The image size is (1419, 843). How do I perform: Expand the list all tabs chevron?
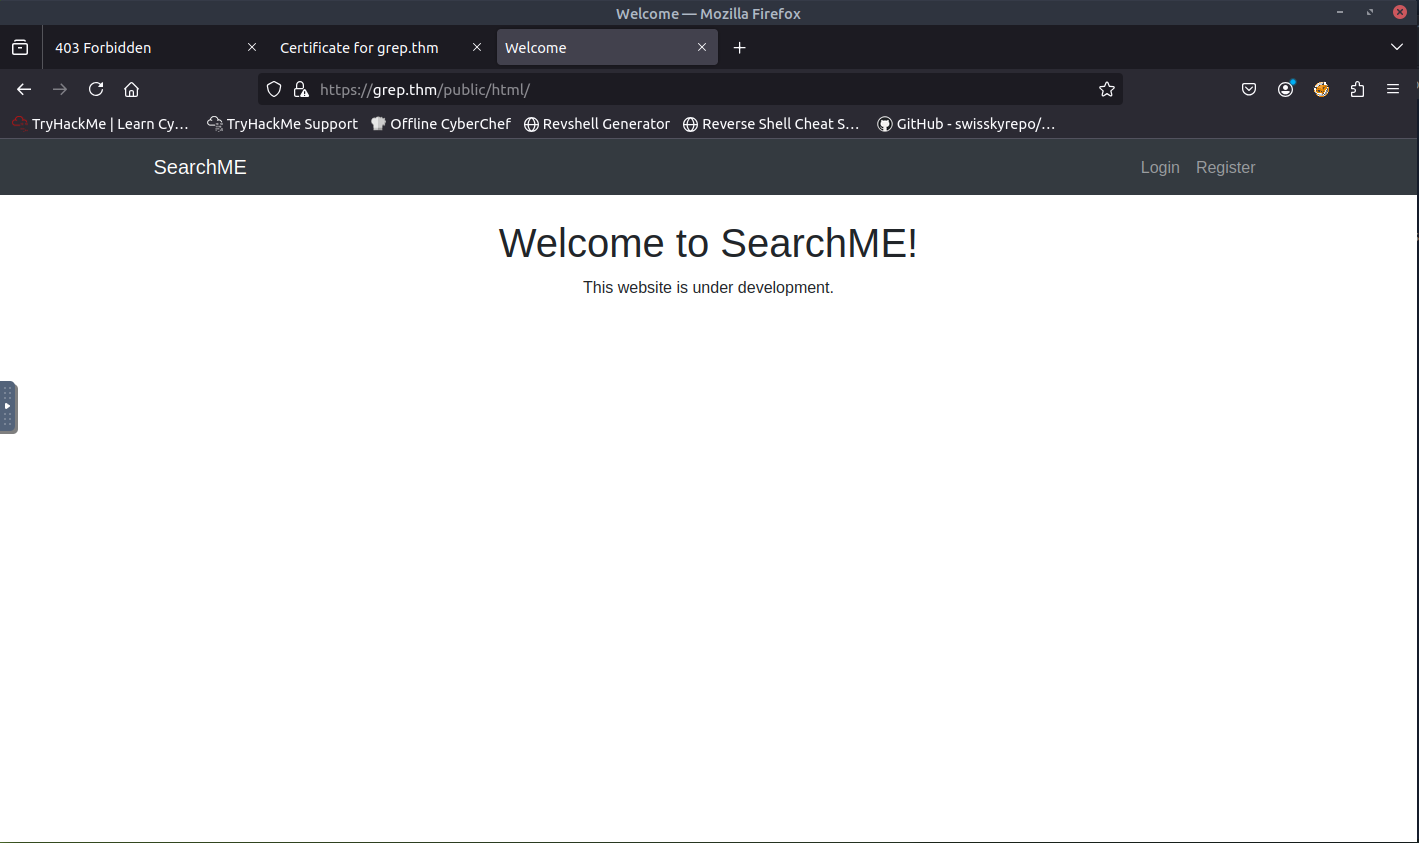(x=1397, y=47)
